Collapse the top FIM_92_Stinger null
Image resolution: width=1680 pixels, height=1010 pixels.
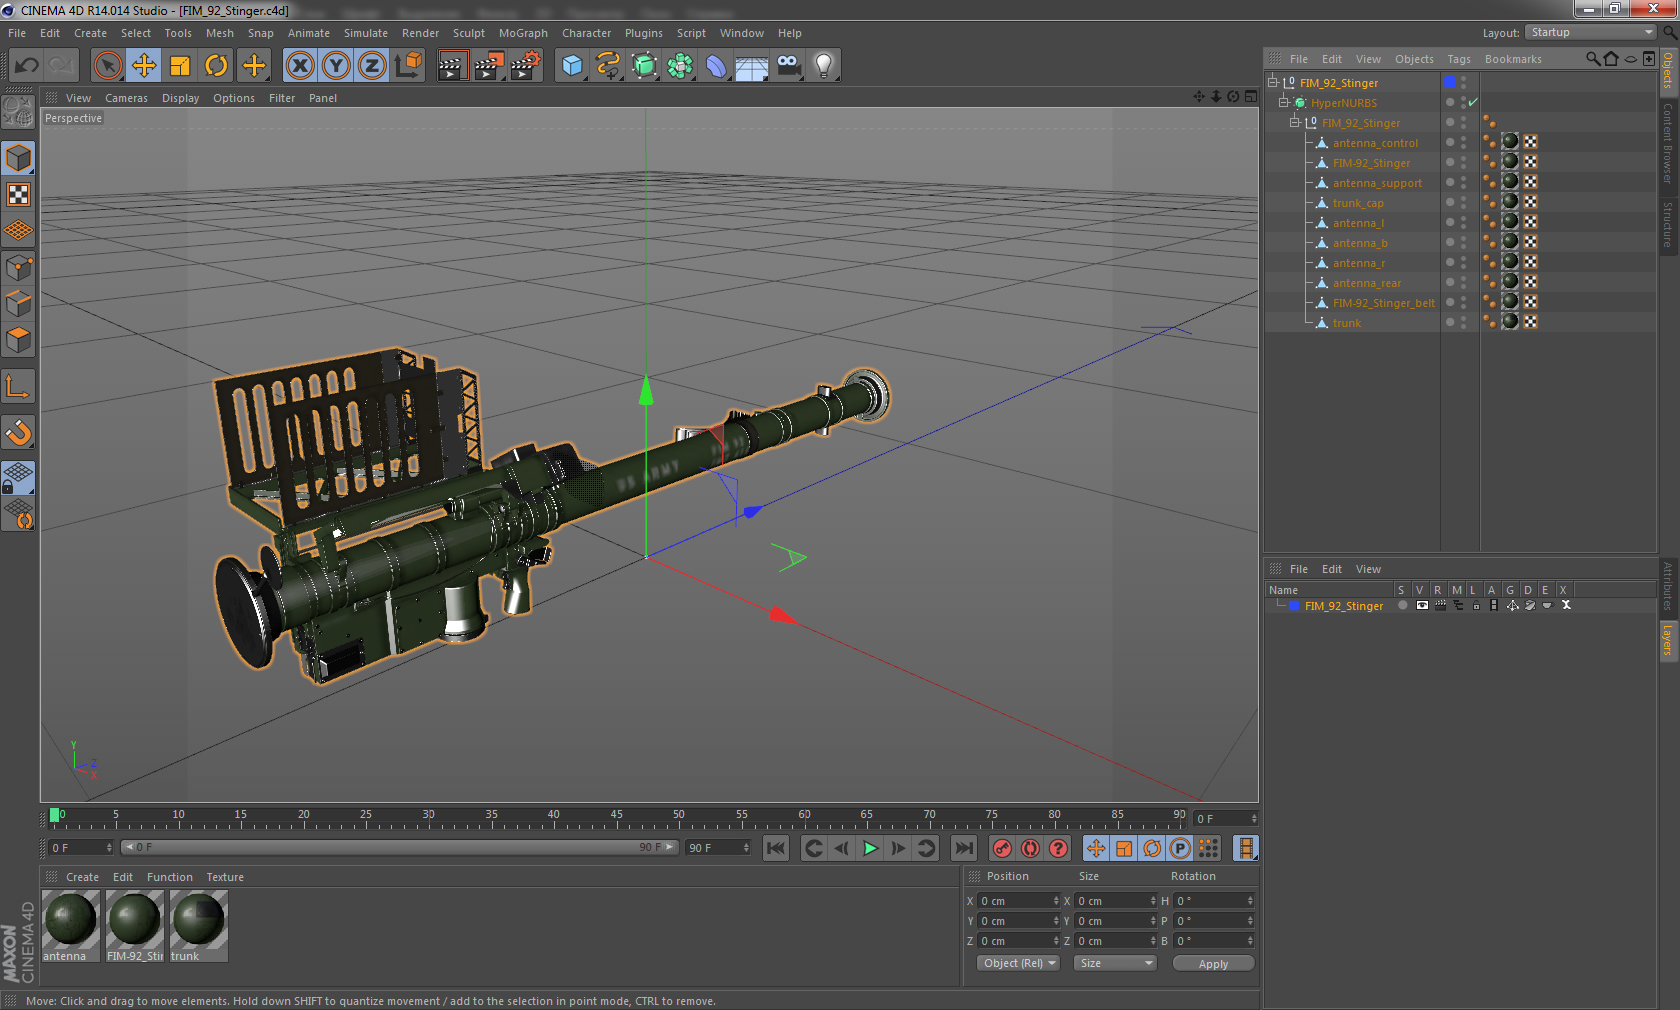[1273, 82]
